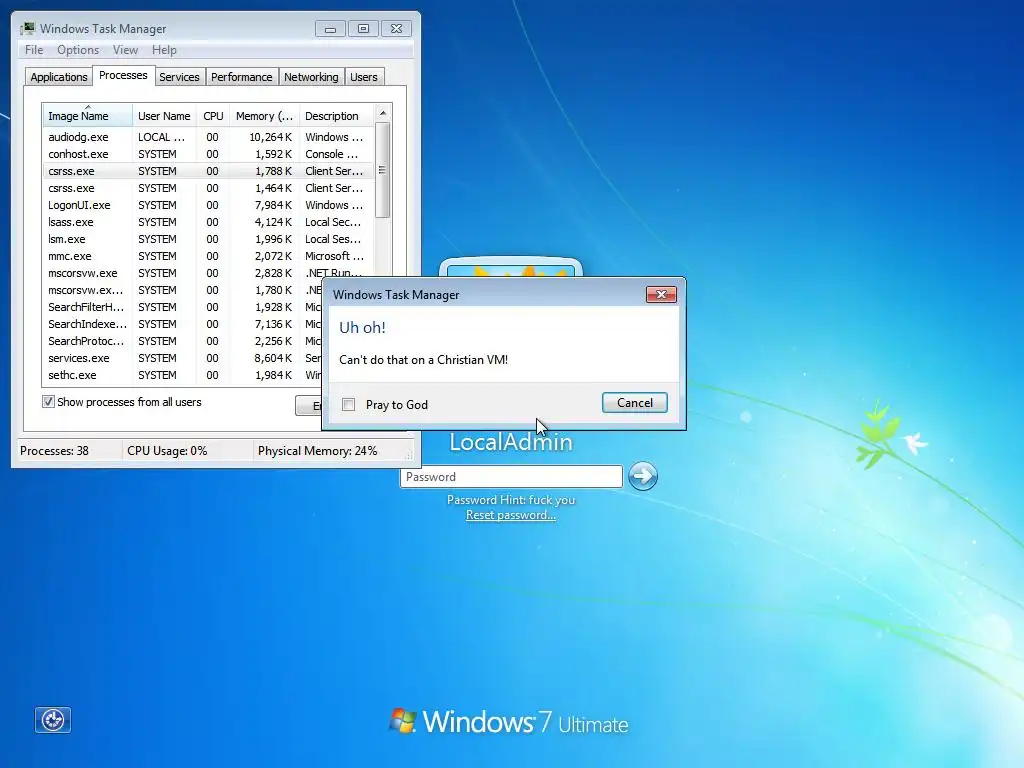The image size is (1024, 768).
Task: Sort by Description column header
Action: (336, 116)
